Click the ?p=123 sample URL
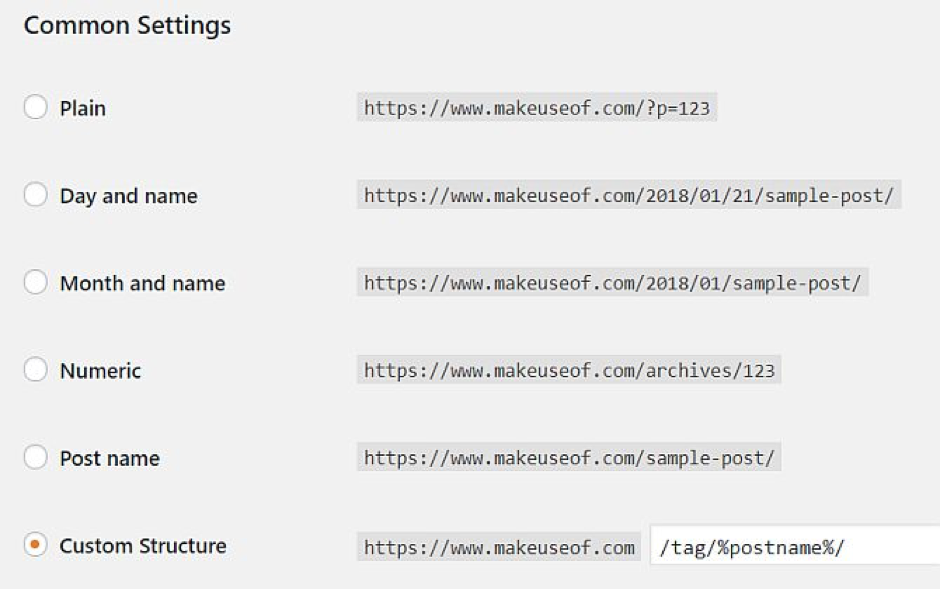 point(537,108)
